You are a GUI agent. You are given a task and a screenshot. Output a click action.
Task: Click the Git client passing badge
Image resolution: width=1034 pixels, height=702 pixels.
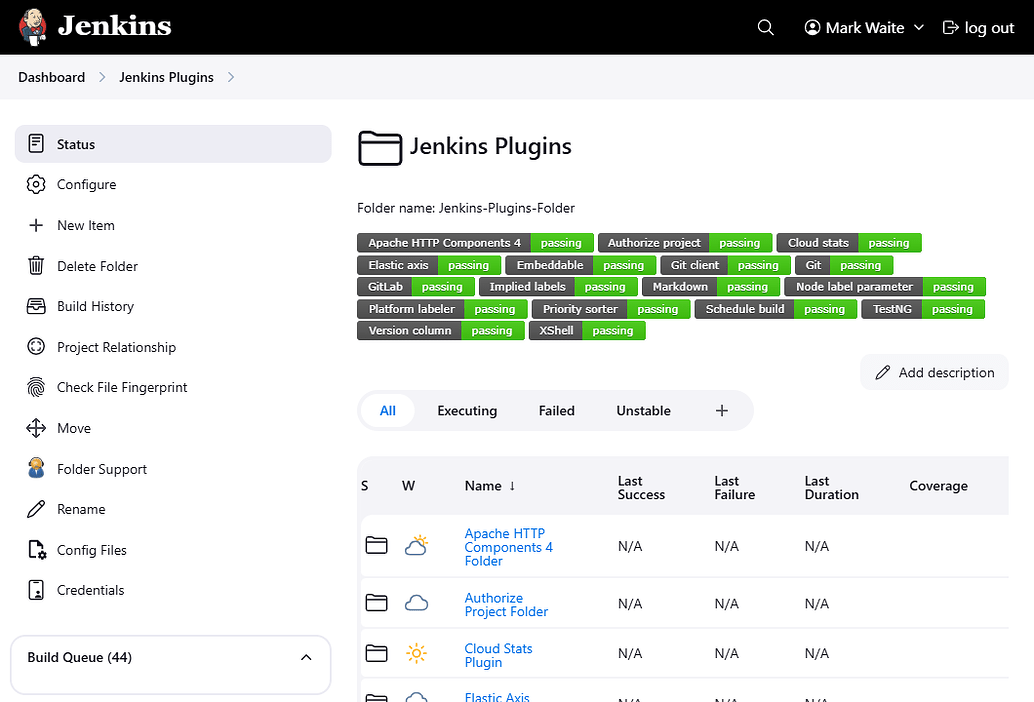tap(758, 265)
